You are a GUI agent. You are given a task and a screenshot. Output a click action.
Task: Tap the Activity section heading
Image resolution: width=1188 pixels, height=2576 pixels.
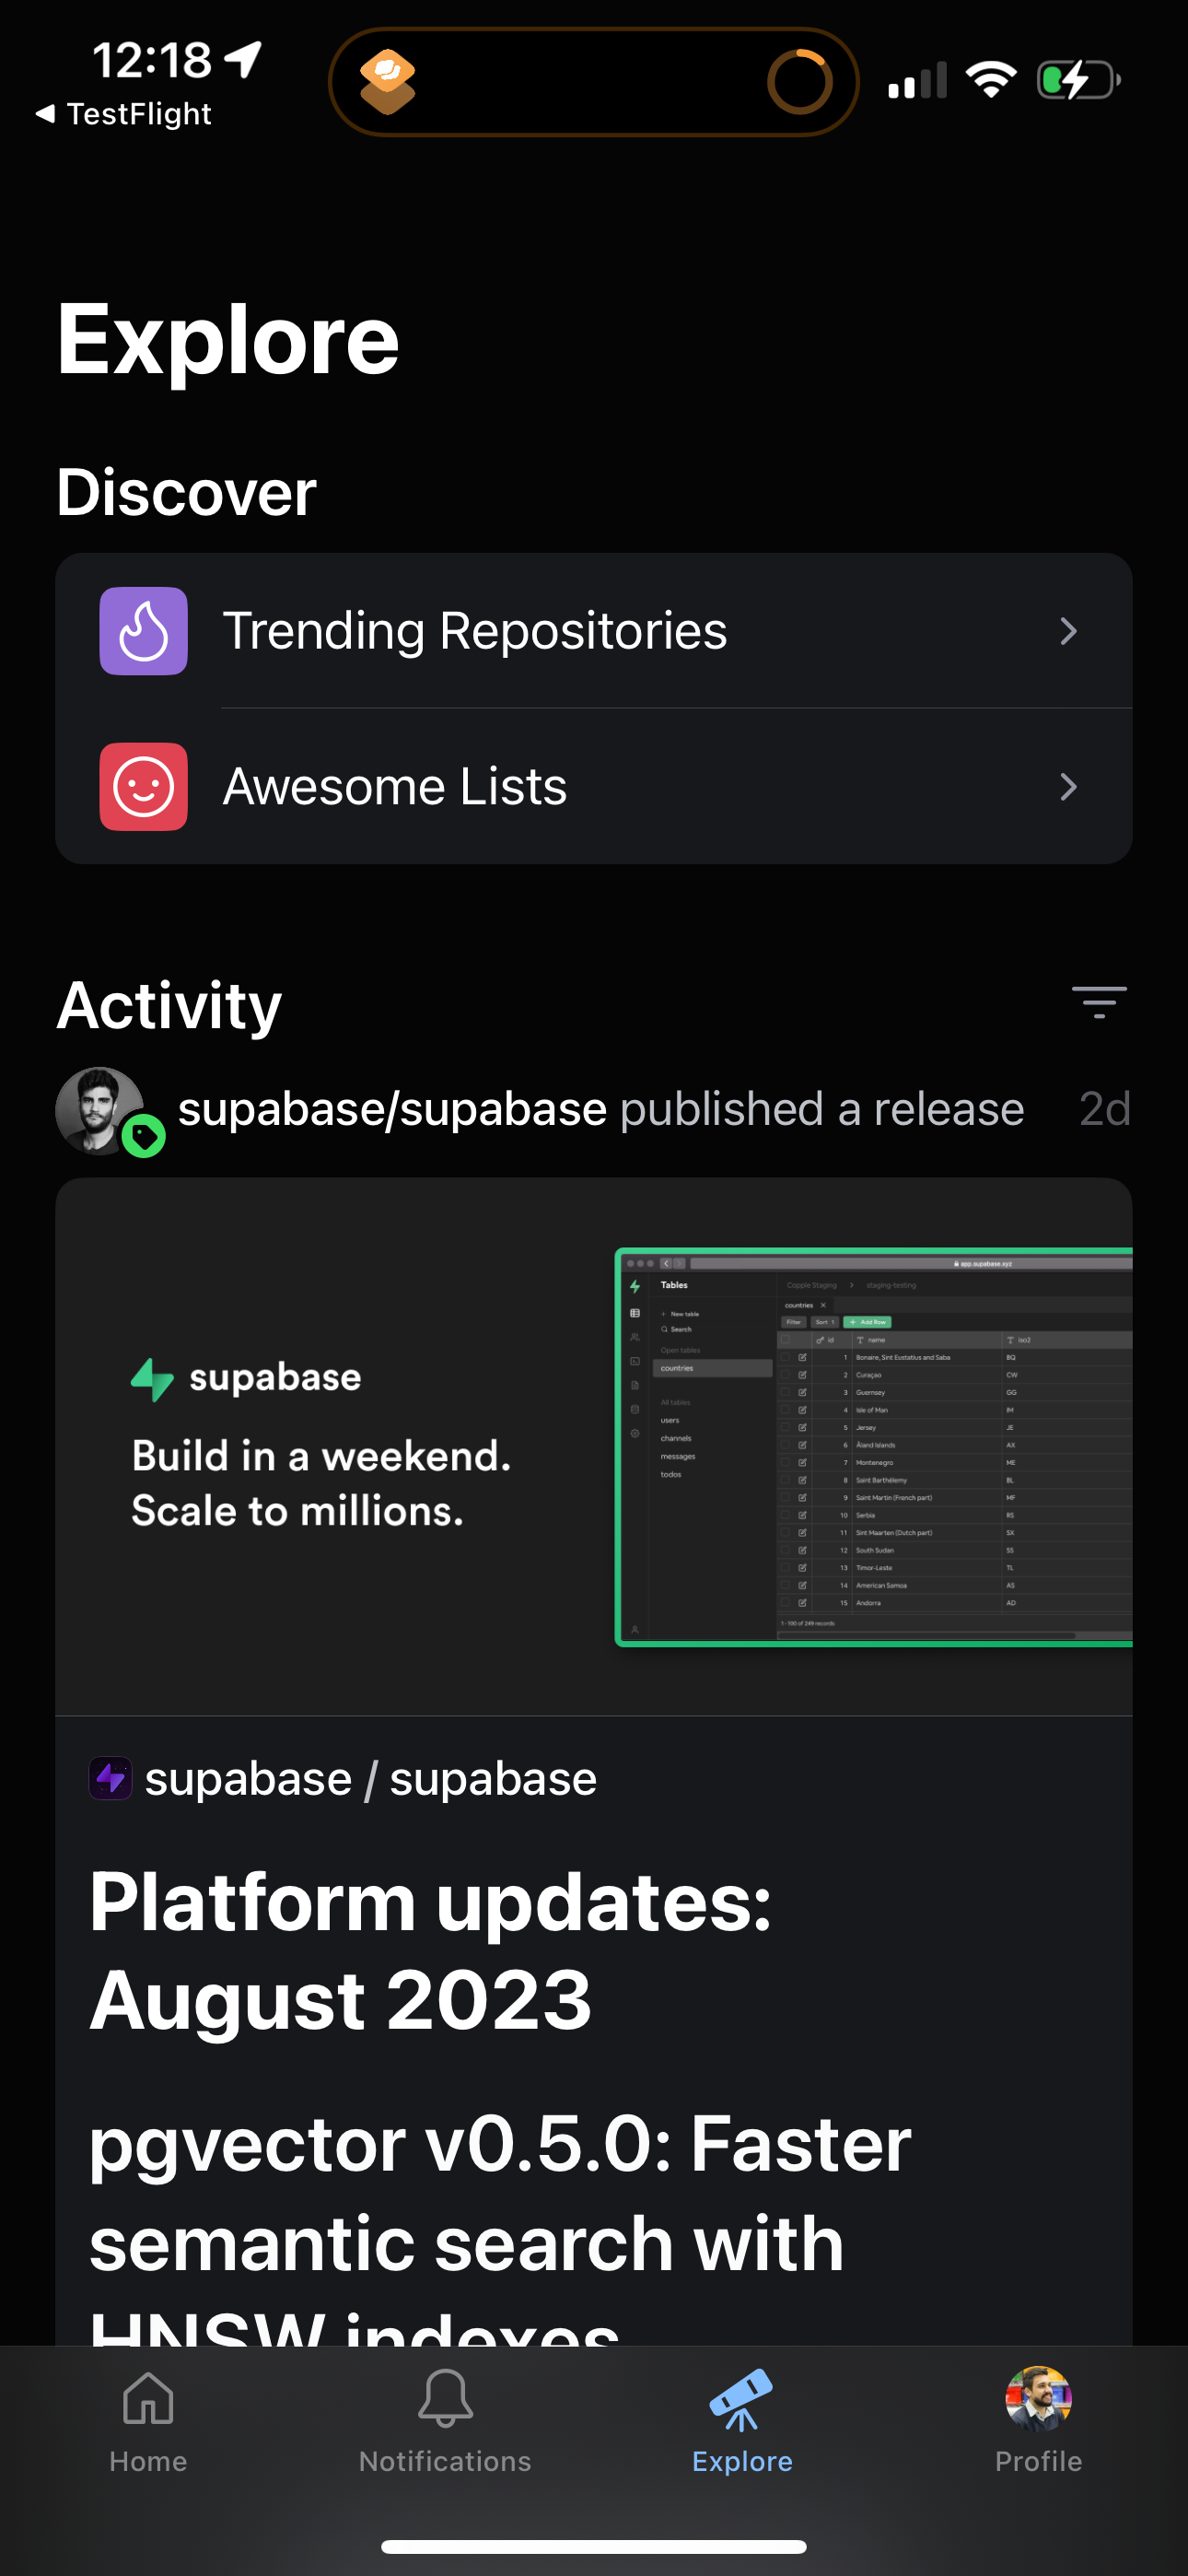169,1005
